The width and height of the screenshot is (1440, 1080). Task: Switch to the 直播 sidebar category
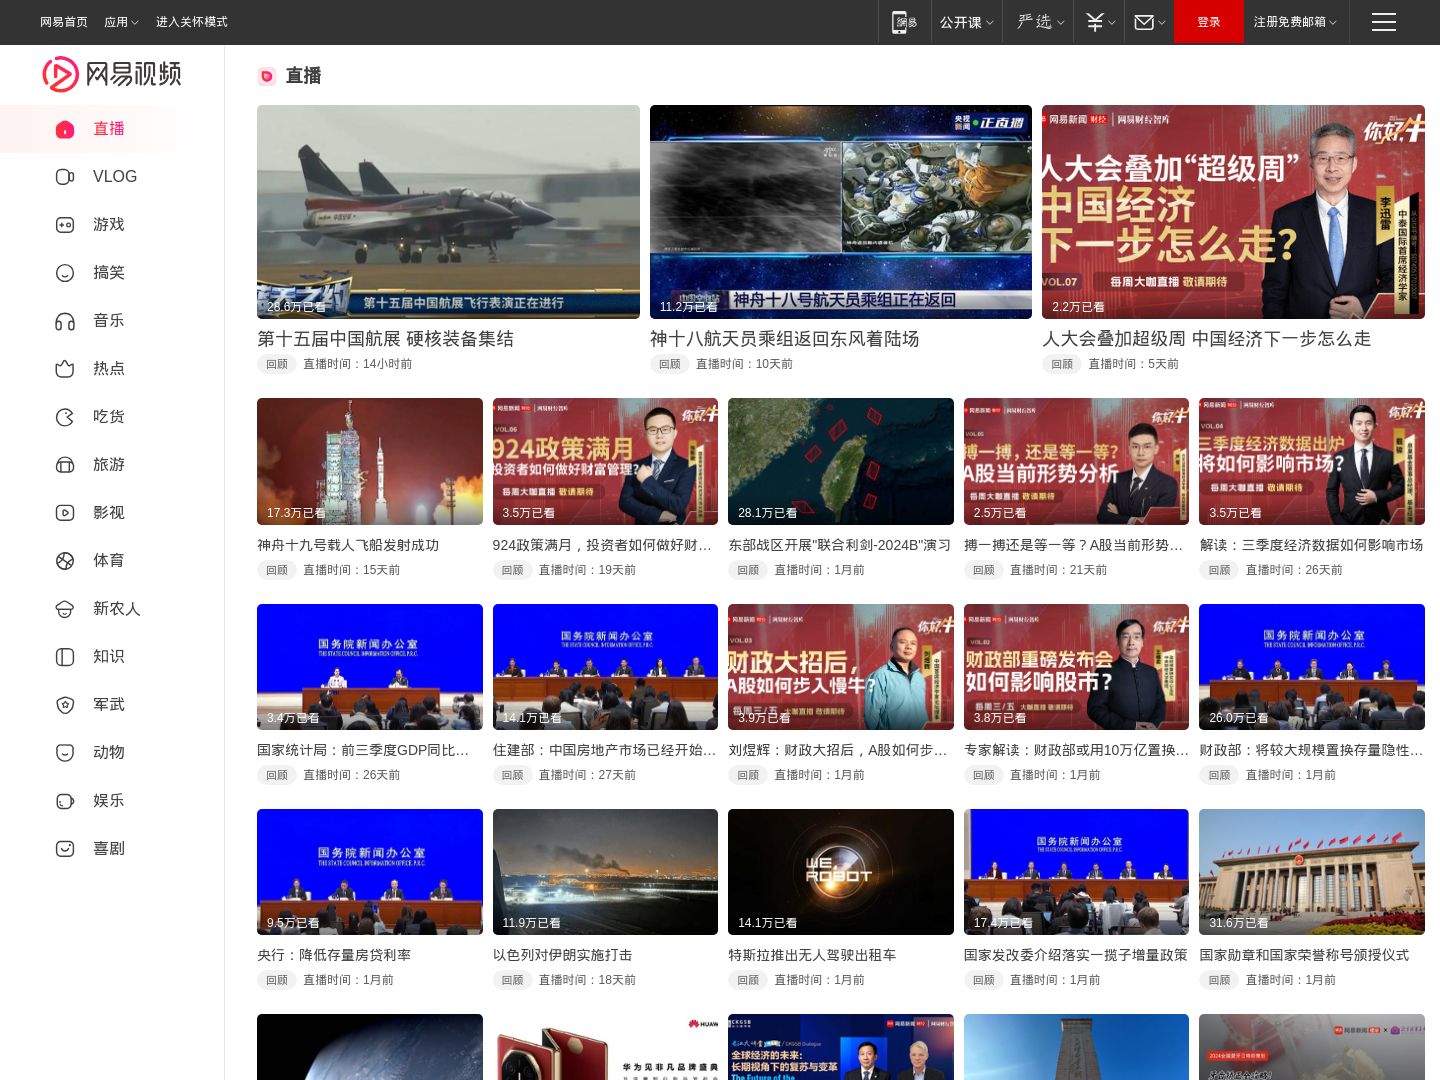[108, 129]
